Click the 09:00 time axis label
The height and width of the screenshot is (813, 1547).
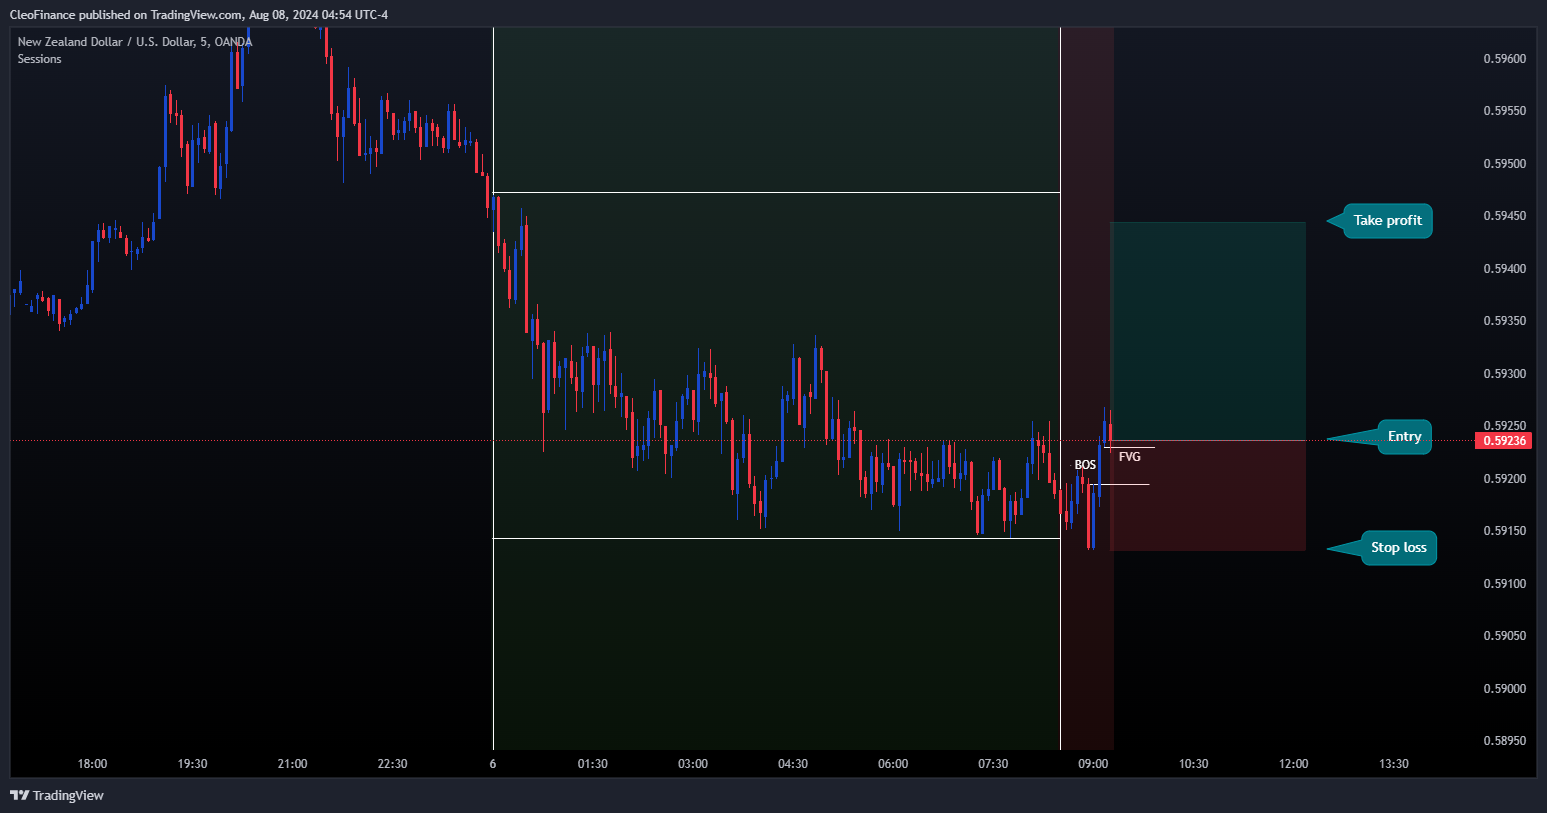[1093, 764]
